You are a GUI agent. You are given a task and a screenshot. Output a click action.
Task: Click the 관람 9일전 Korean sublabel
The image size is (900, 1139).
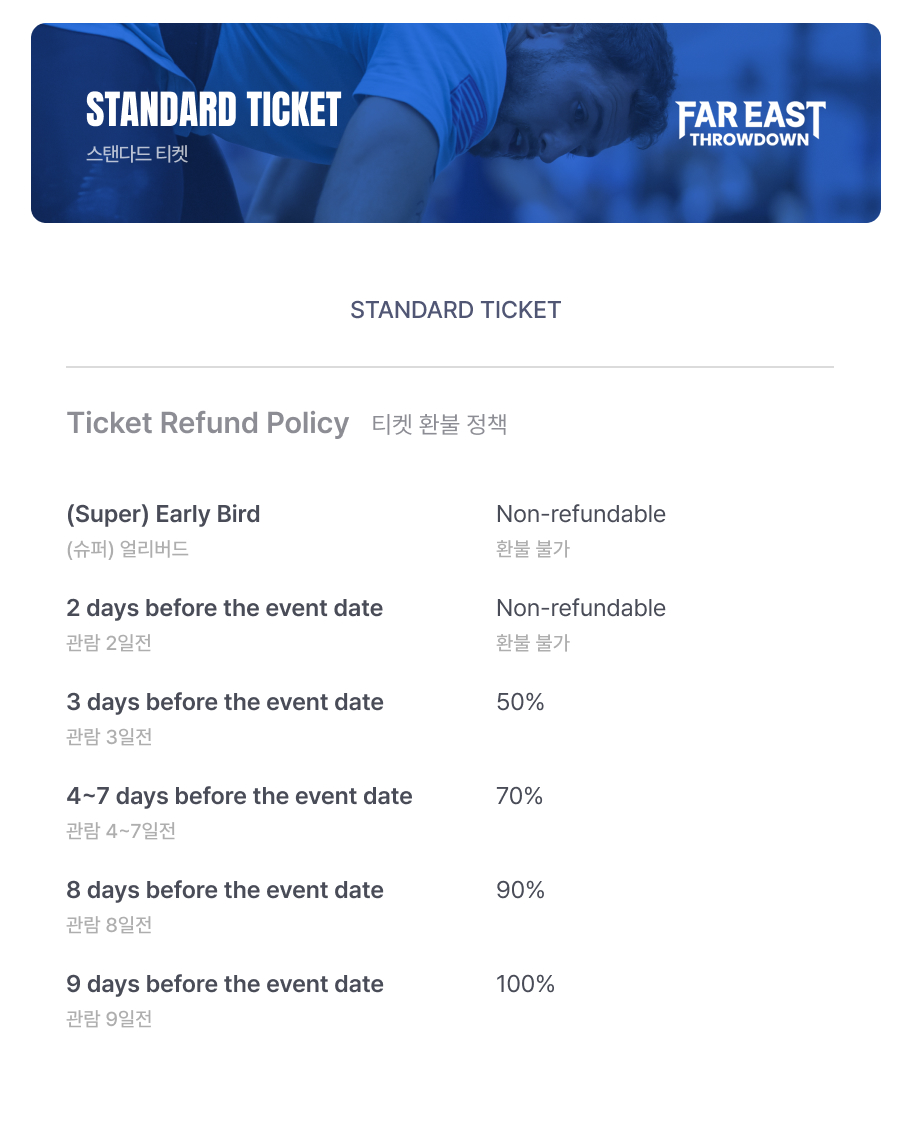(109, 1019)
